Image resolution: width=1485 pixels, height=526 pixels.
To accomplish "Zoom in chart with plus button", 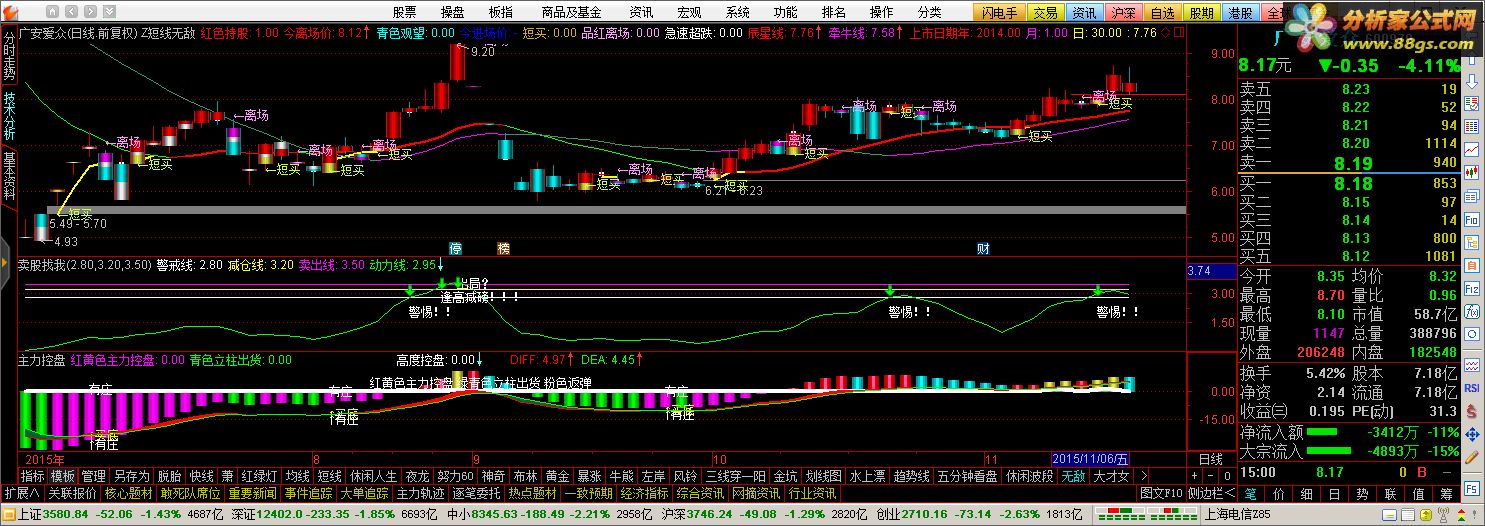I will (1194, 475).
